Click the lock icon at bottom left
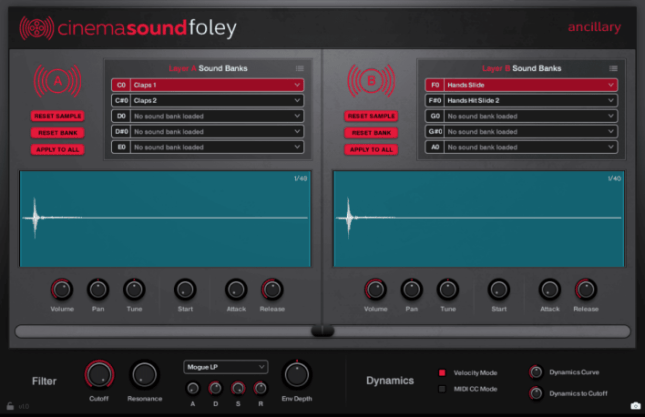 click(10, 406)
